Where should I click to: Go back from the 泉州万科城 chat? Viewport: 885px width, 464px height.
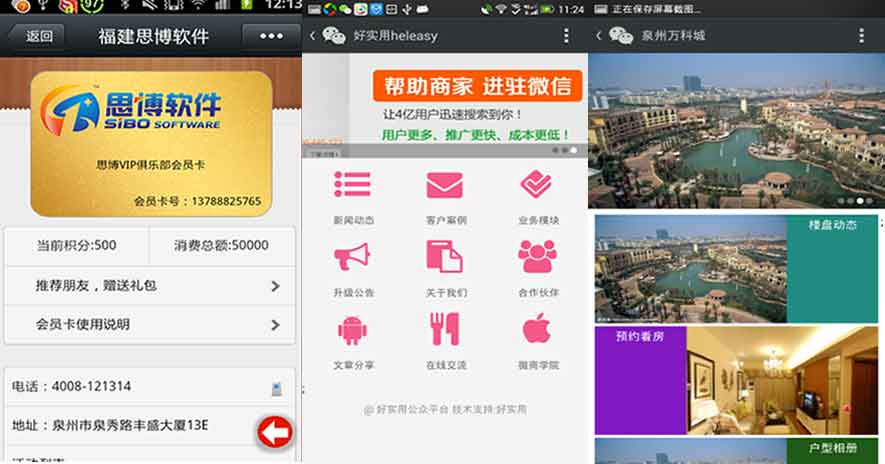pyautogui.click(x=599, y=36)
